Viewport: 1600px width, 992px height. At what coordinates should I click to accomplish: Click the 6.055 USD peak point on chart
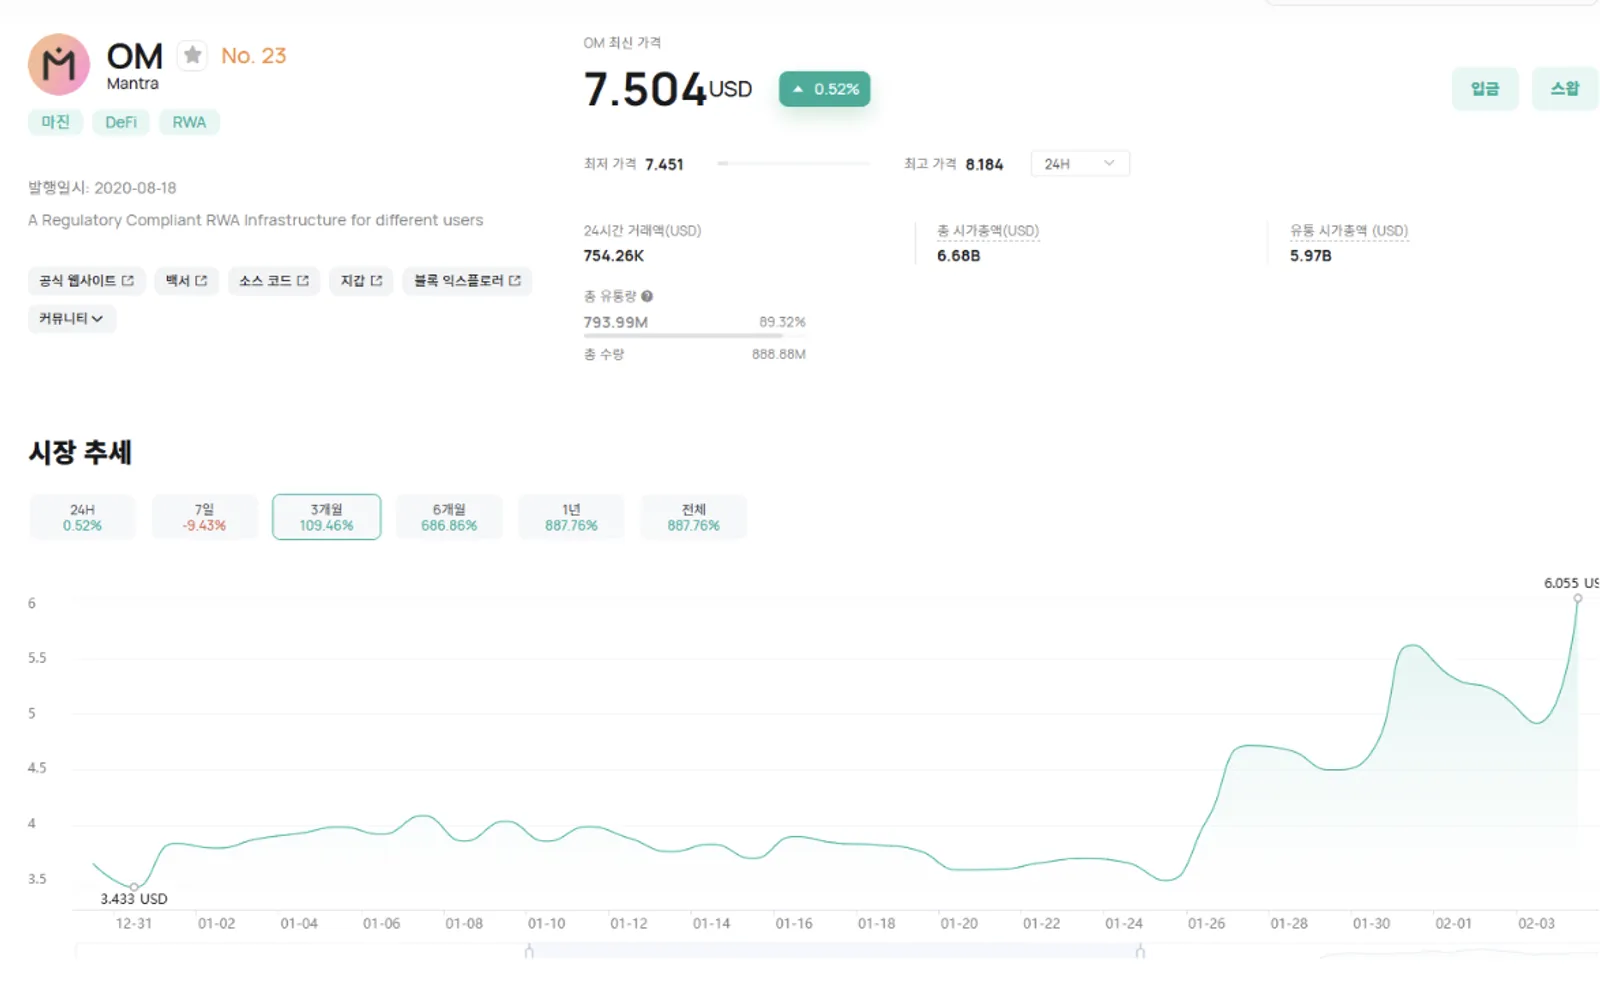(1578, 598)
